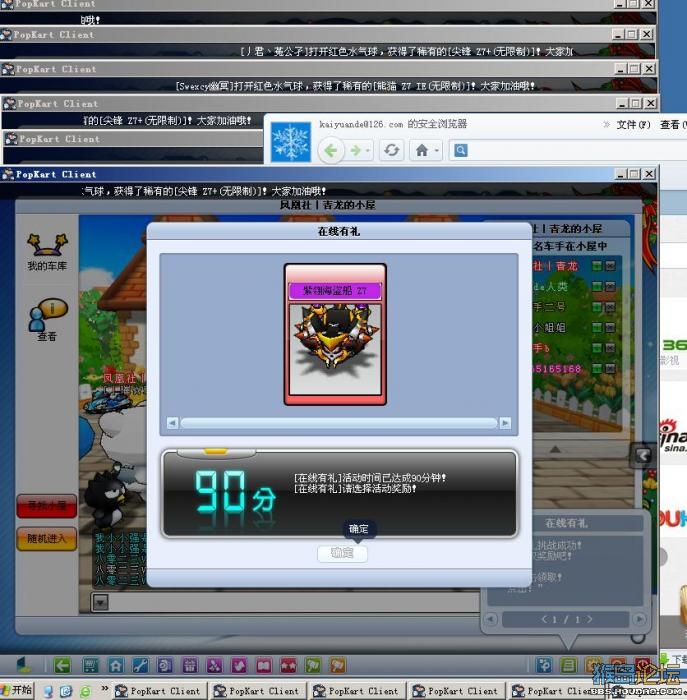
Task: Click gray mail icon beside 吉龙 player row
Action: point(611,266)
